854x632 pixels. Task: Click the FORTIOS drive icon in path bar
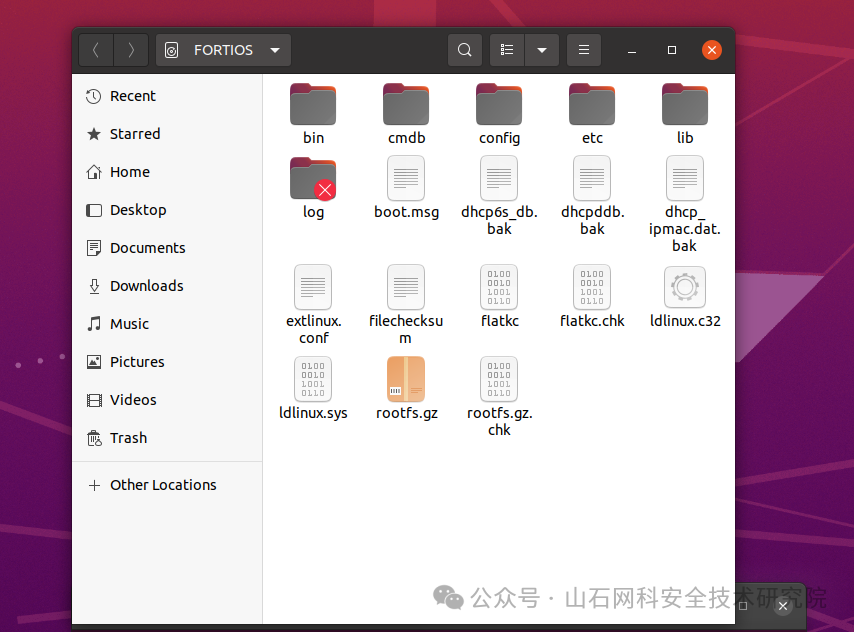tap(172, 51)
